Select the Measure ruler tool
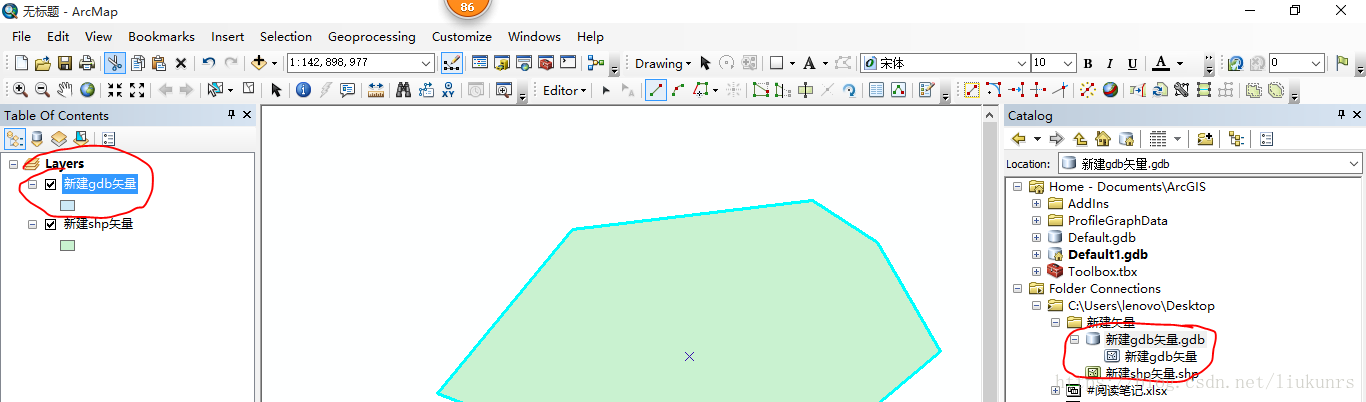The image size is (1366, 402). coord(376,90)
